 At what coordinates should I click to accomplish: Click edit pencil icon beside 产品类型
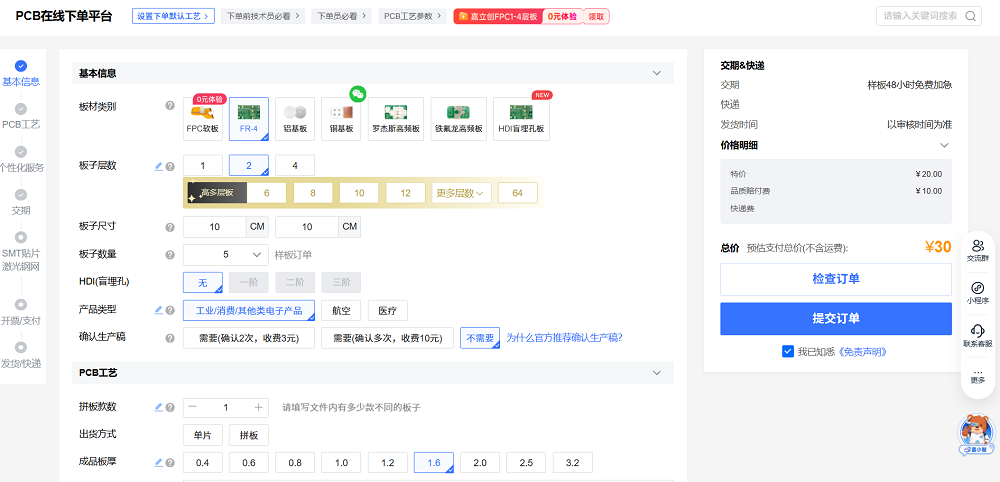[x=159, y=310]
